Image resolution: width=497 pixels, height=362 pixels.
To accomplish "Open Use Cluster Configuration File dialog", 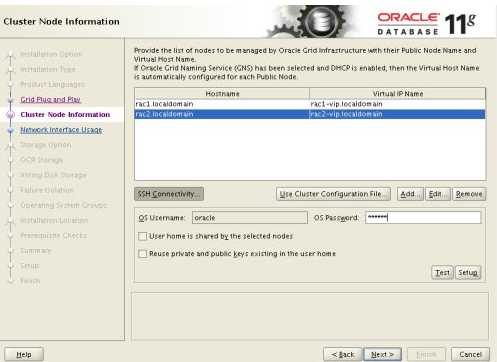I will [333, 194].
